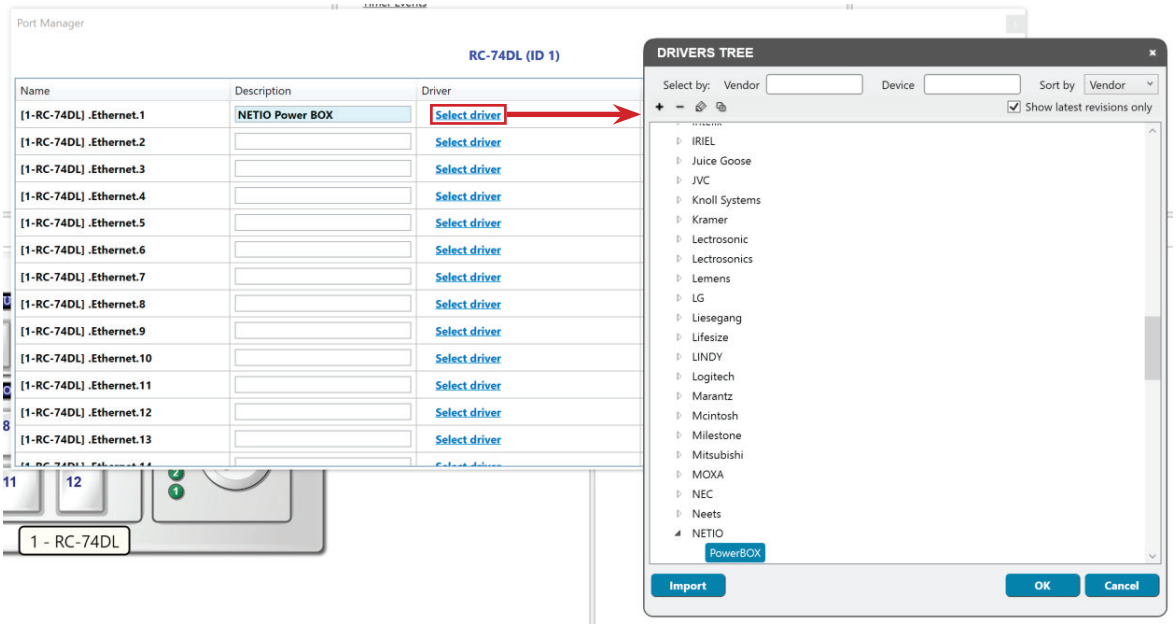The image size is (1176, 626).
Task: Confirm with the OK button
Action: pyautogui.click(x=1042, y=586)
